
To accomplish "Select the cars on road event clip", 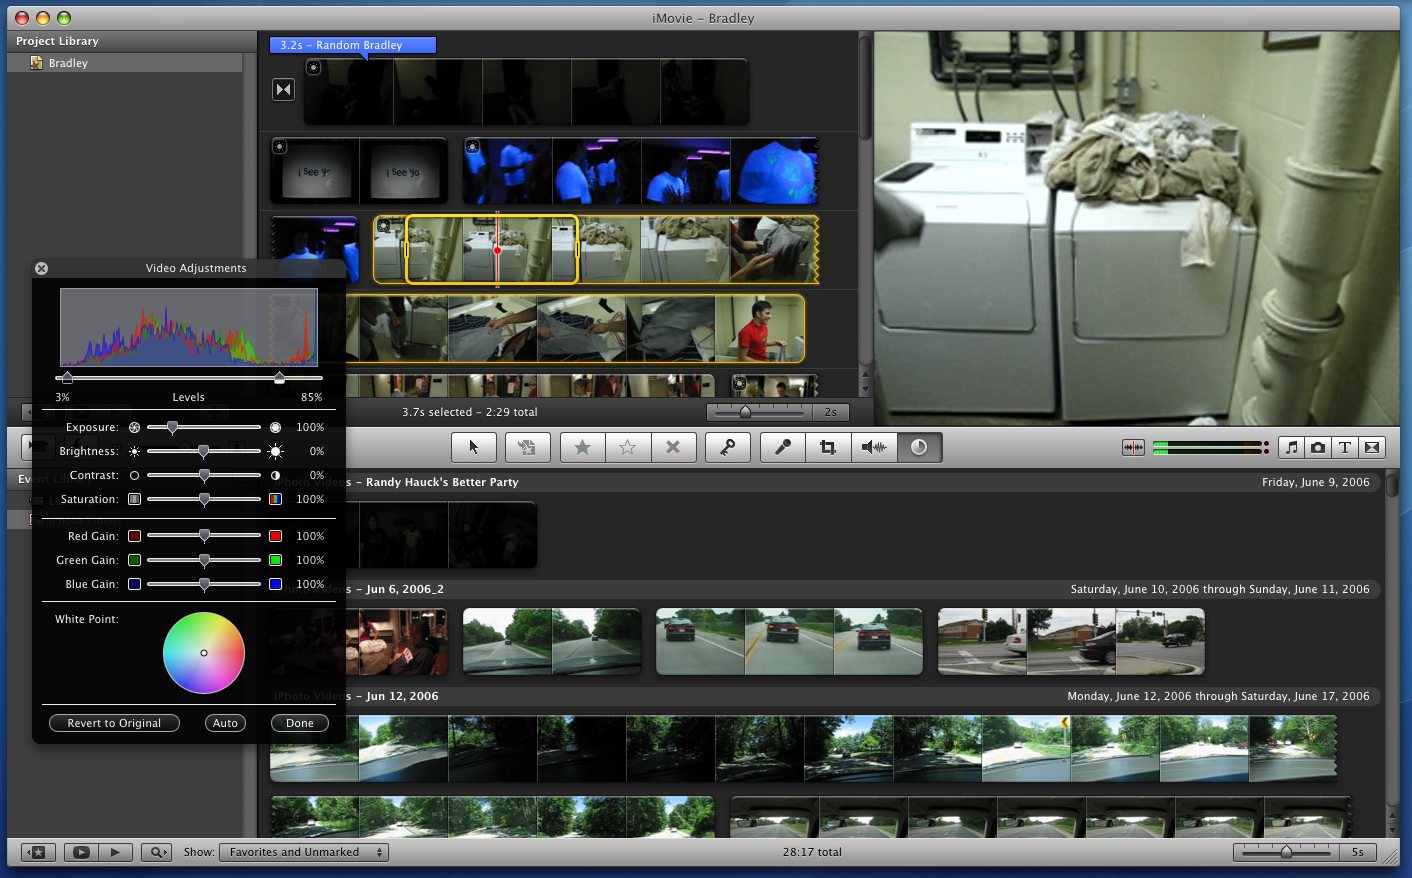I will click(x=789, y=641).
